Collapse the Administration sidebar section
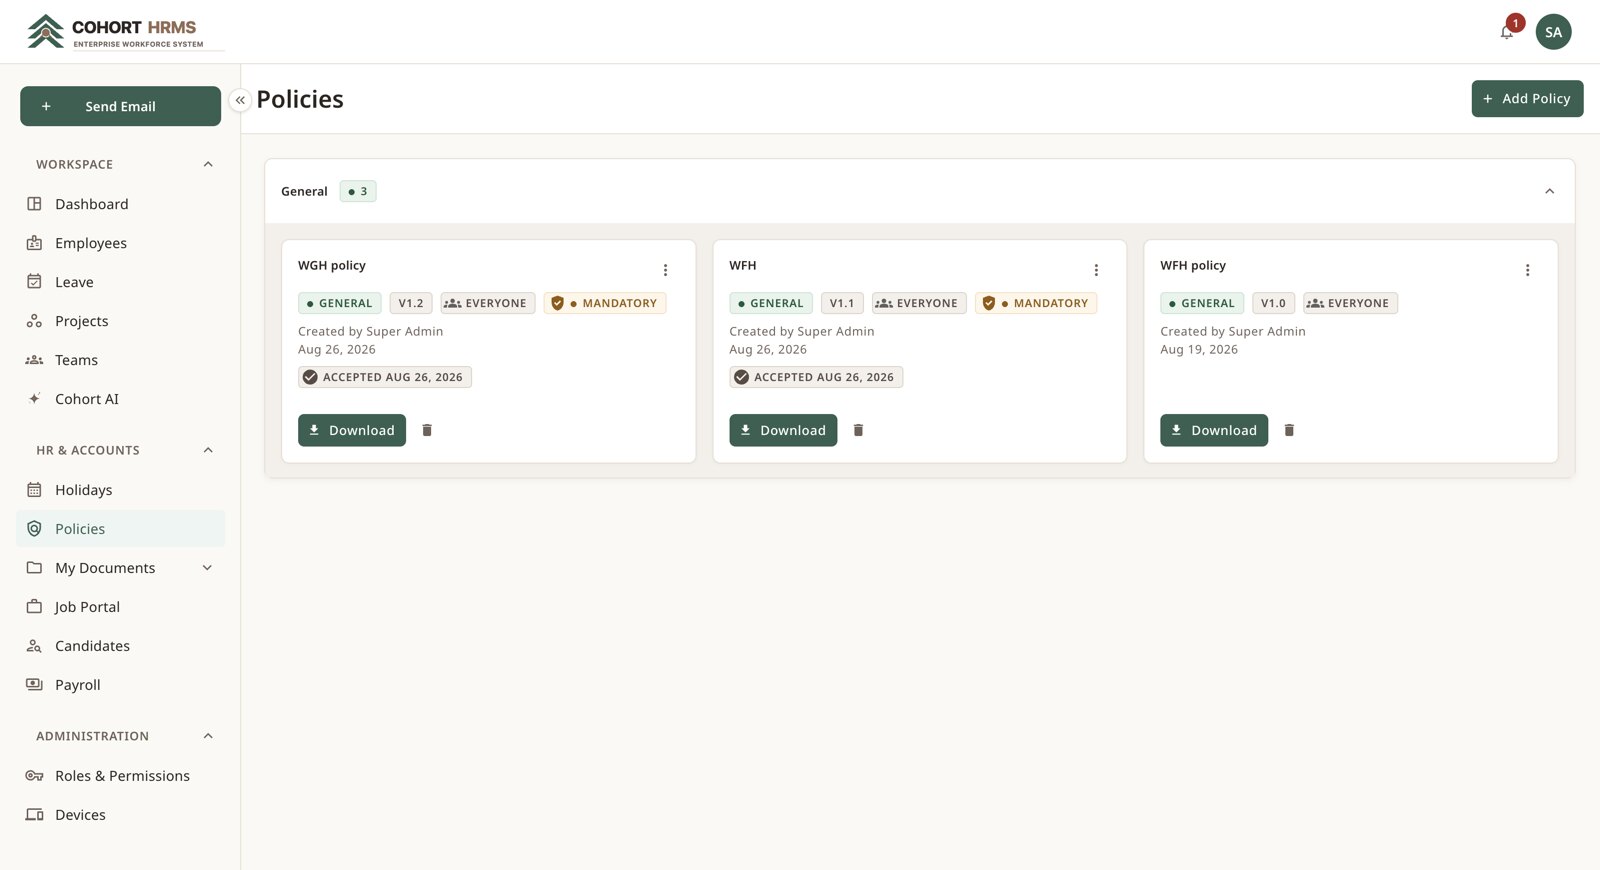Viewport: 1600px width, 870px height. [208, 736]
